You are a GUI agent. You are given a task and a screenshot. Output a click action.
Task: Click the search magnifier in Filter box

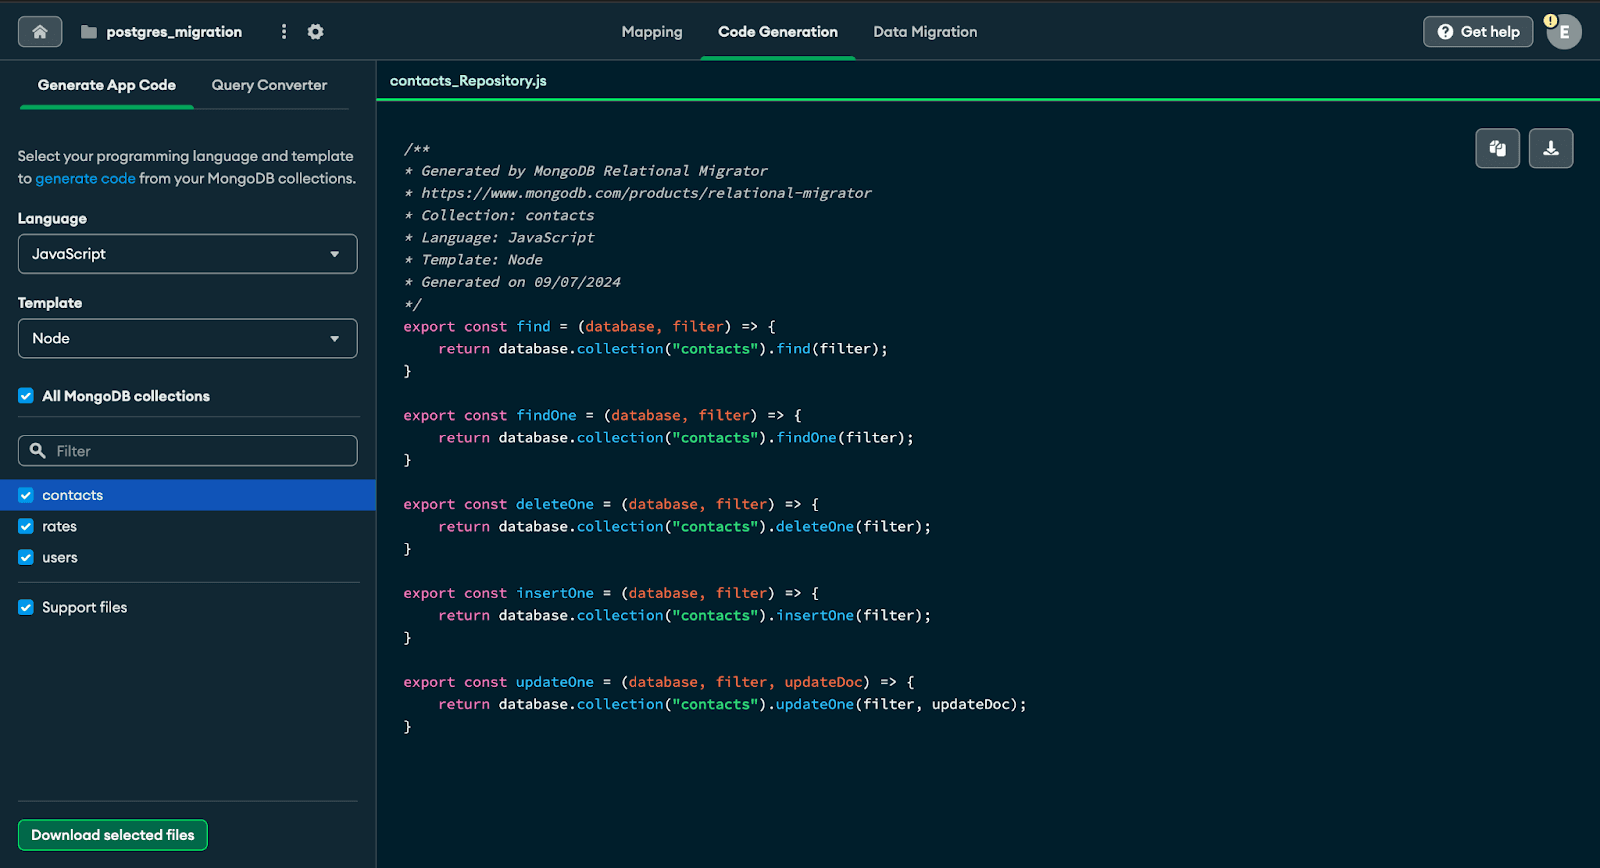point(38,451)
